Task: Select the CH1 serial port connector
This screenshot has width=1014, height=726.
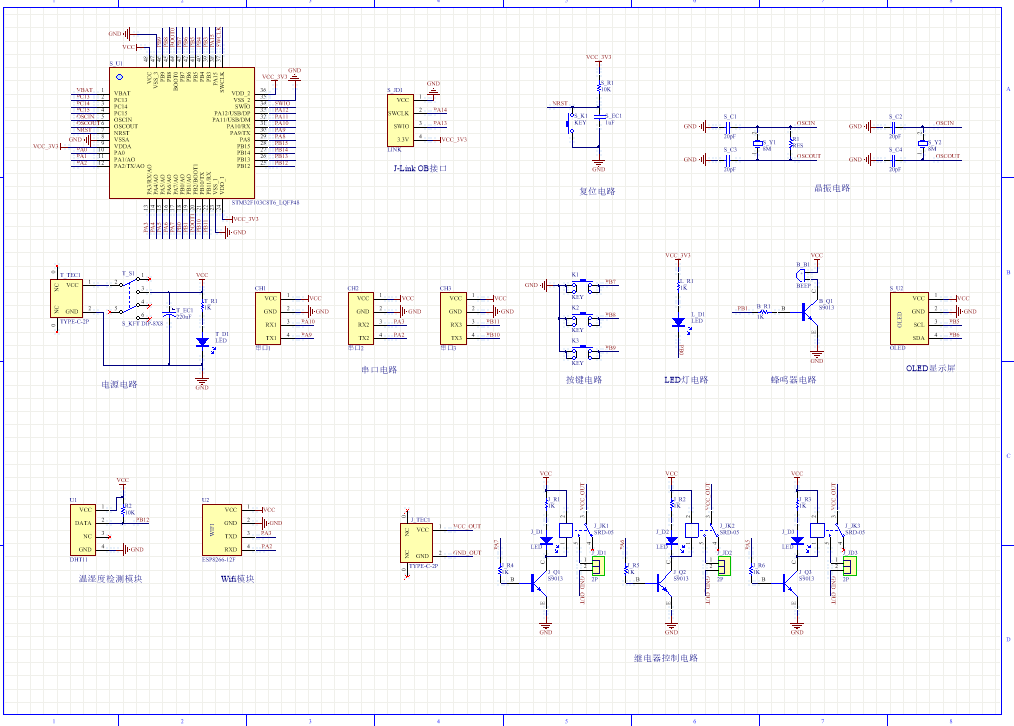Action: click(x=270, y=317)
